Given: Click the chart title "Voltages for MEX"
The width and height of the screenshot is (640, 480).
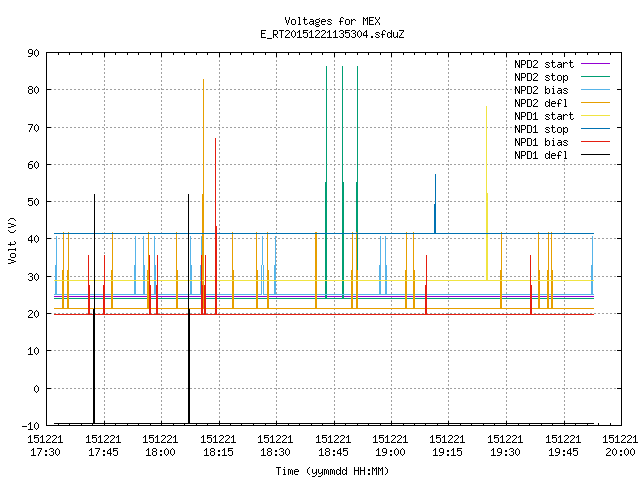Looking at the screenshot, I should click(332, 21).
